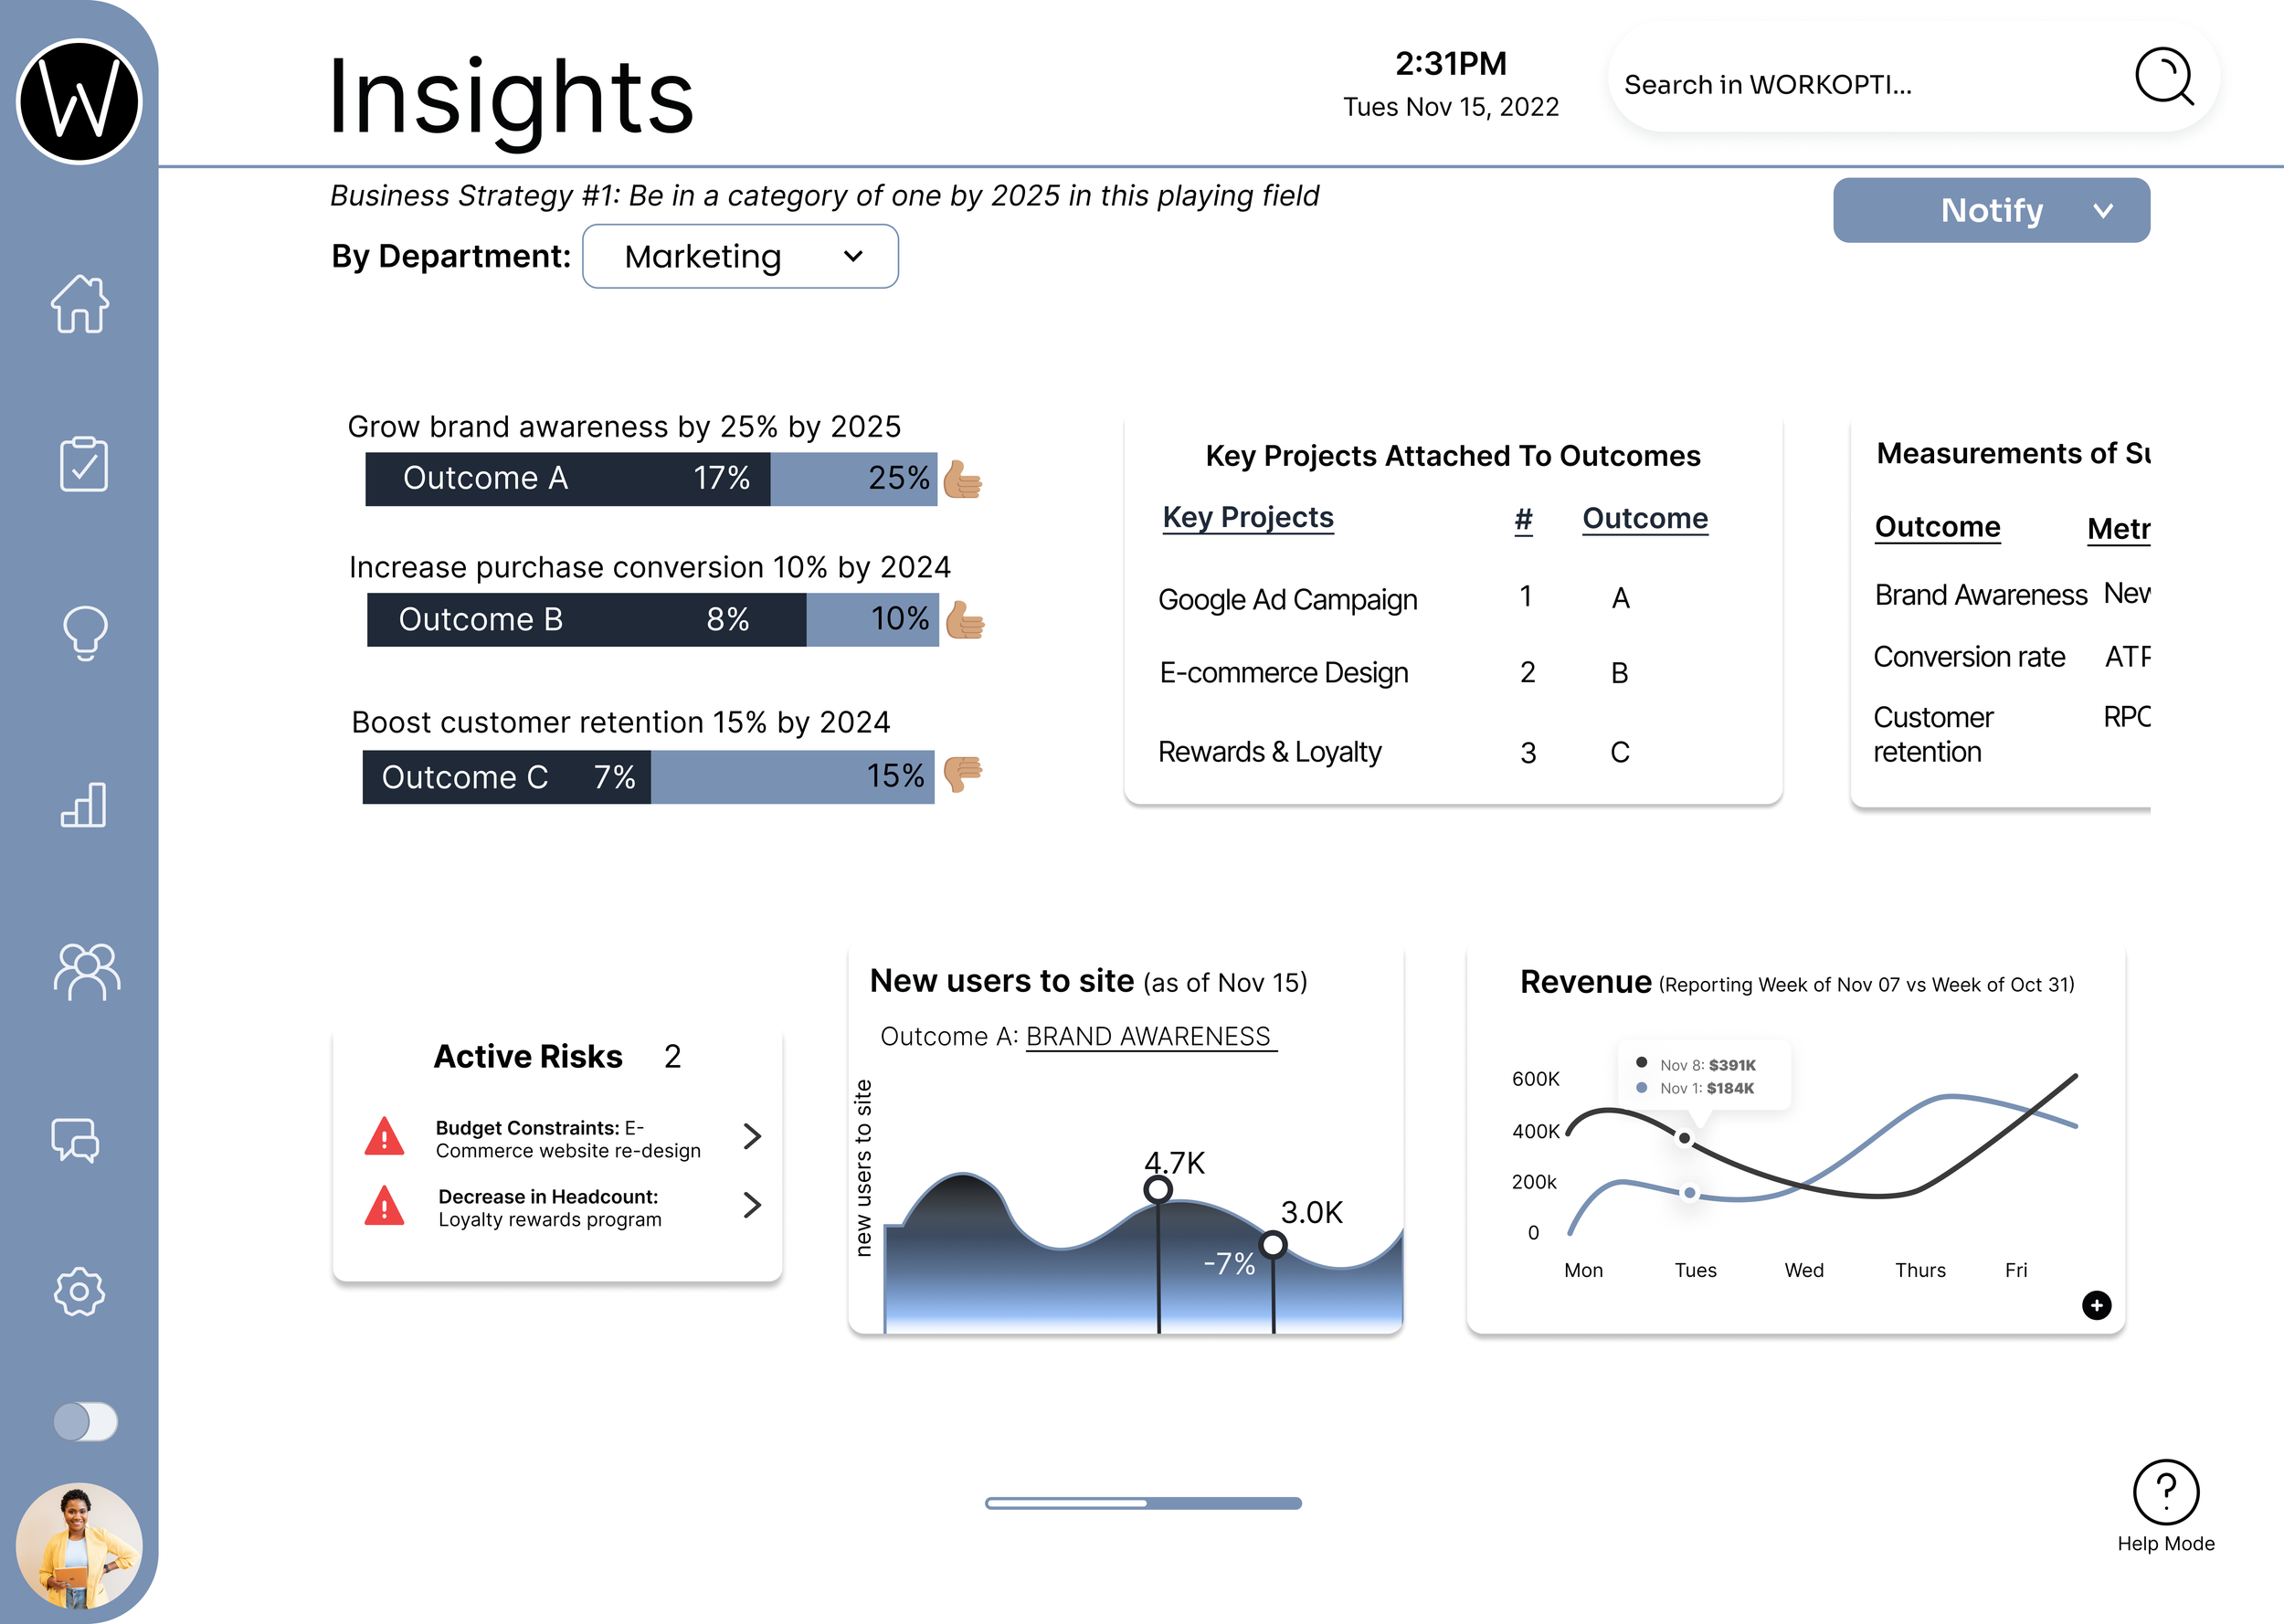Open the Marketing department dropdown
The height and width of the screenshot is (1624, 2284).
point(740,257)
